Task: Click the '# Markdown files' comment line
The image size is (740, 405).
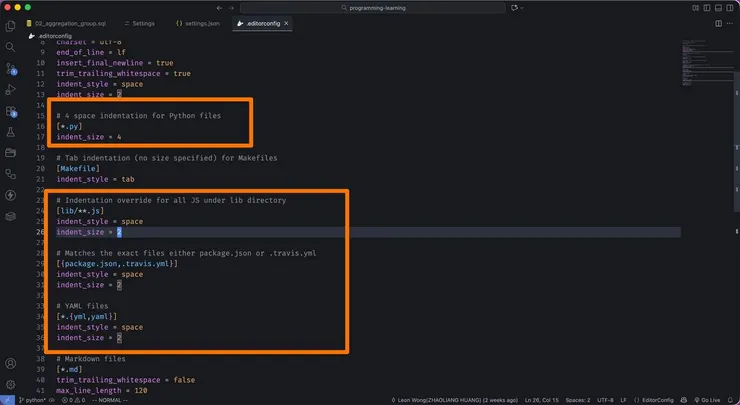Action: pos(91,359)
